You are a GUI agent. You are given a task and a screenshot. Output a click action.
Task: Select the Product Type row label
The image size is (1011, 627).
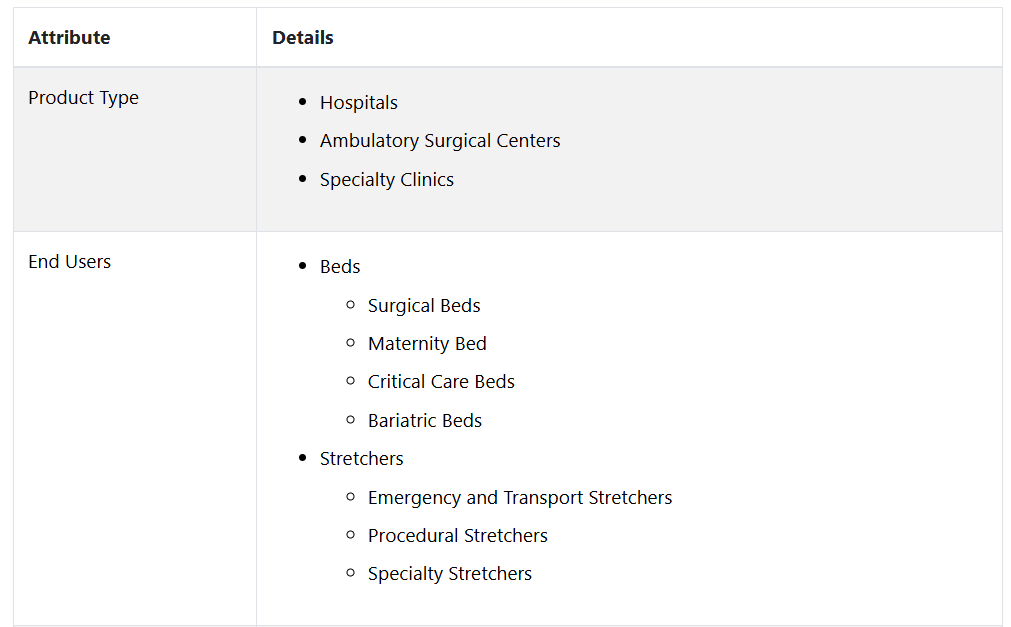83,98
